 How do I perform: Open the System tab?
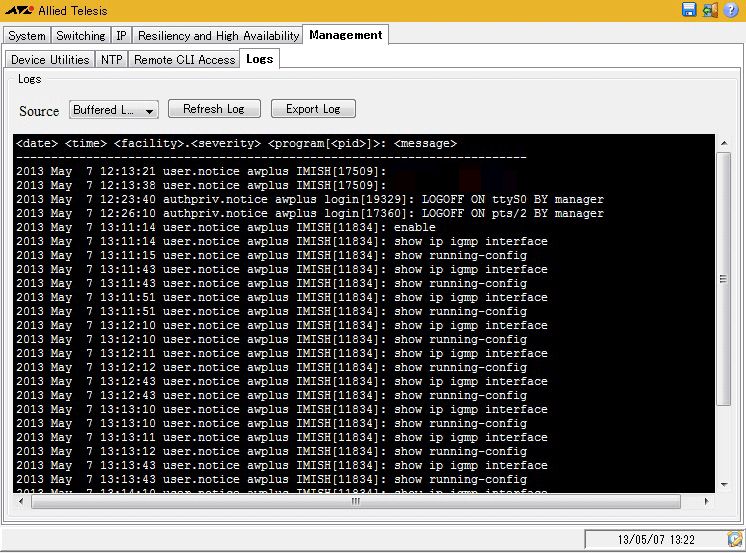click(x=27, y=36)
